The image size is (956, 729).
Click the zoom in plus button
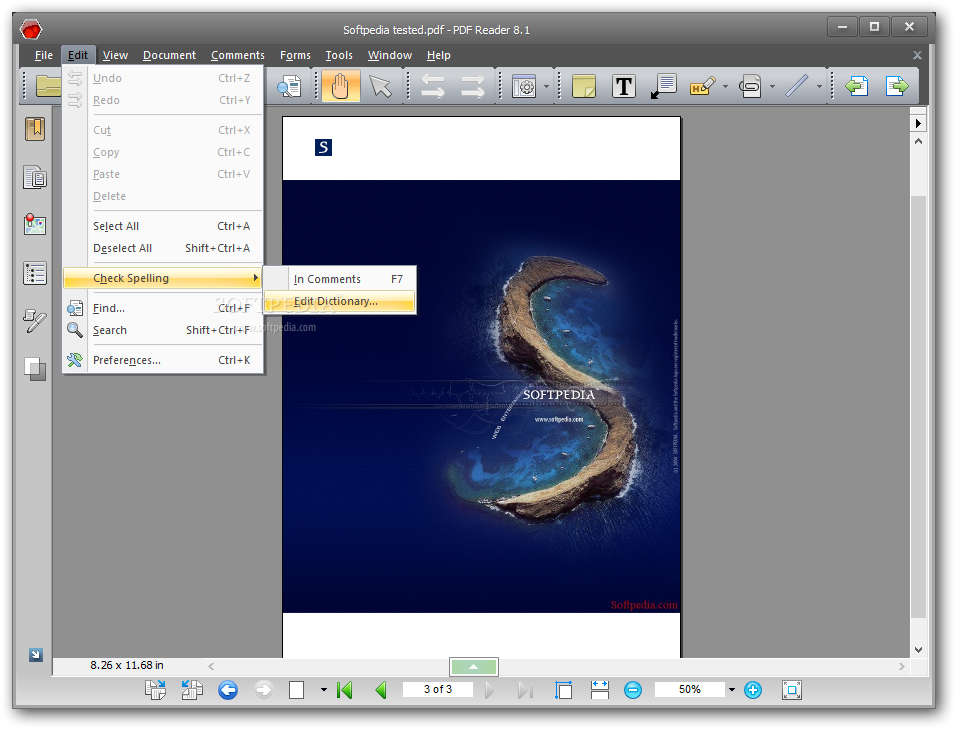point(753,690)
